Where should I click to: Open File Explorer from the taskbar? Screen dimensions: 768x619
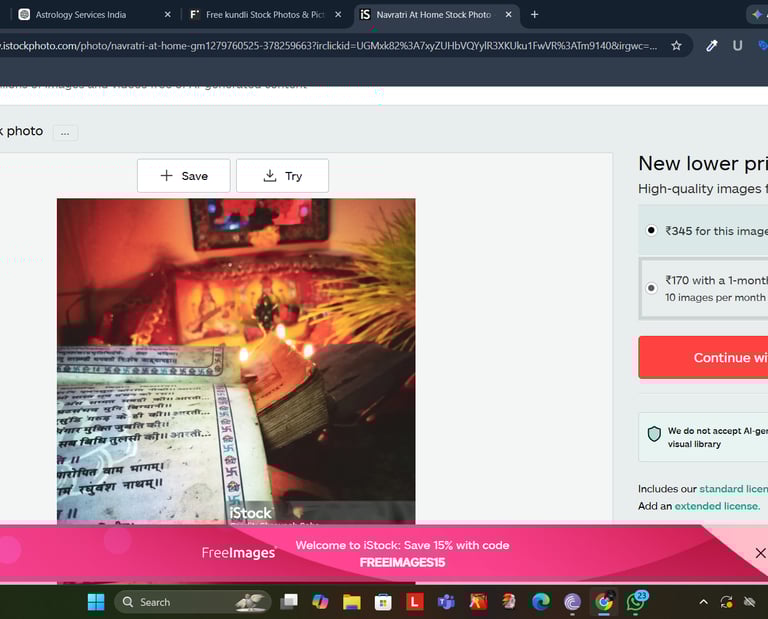coord(352,602)
